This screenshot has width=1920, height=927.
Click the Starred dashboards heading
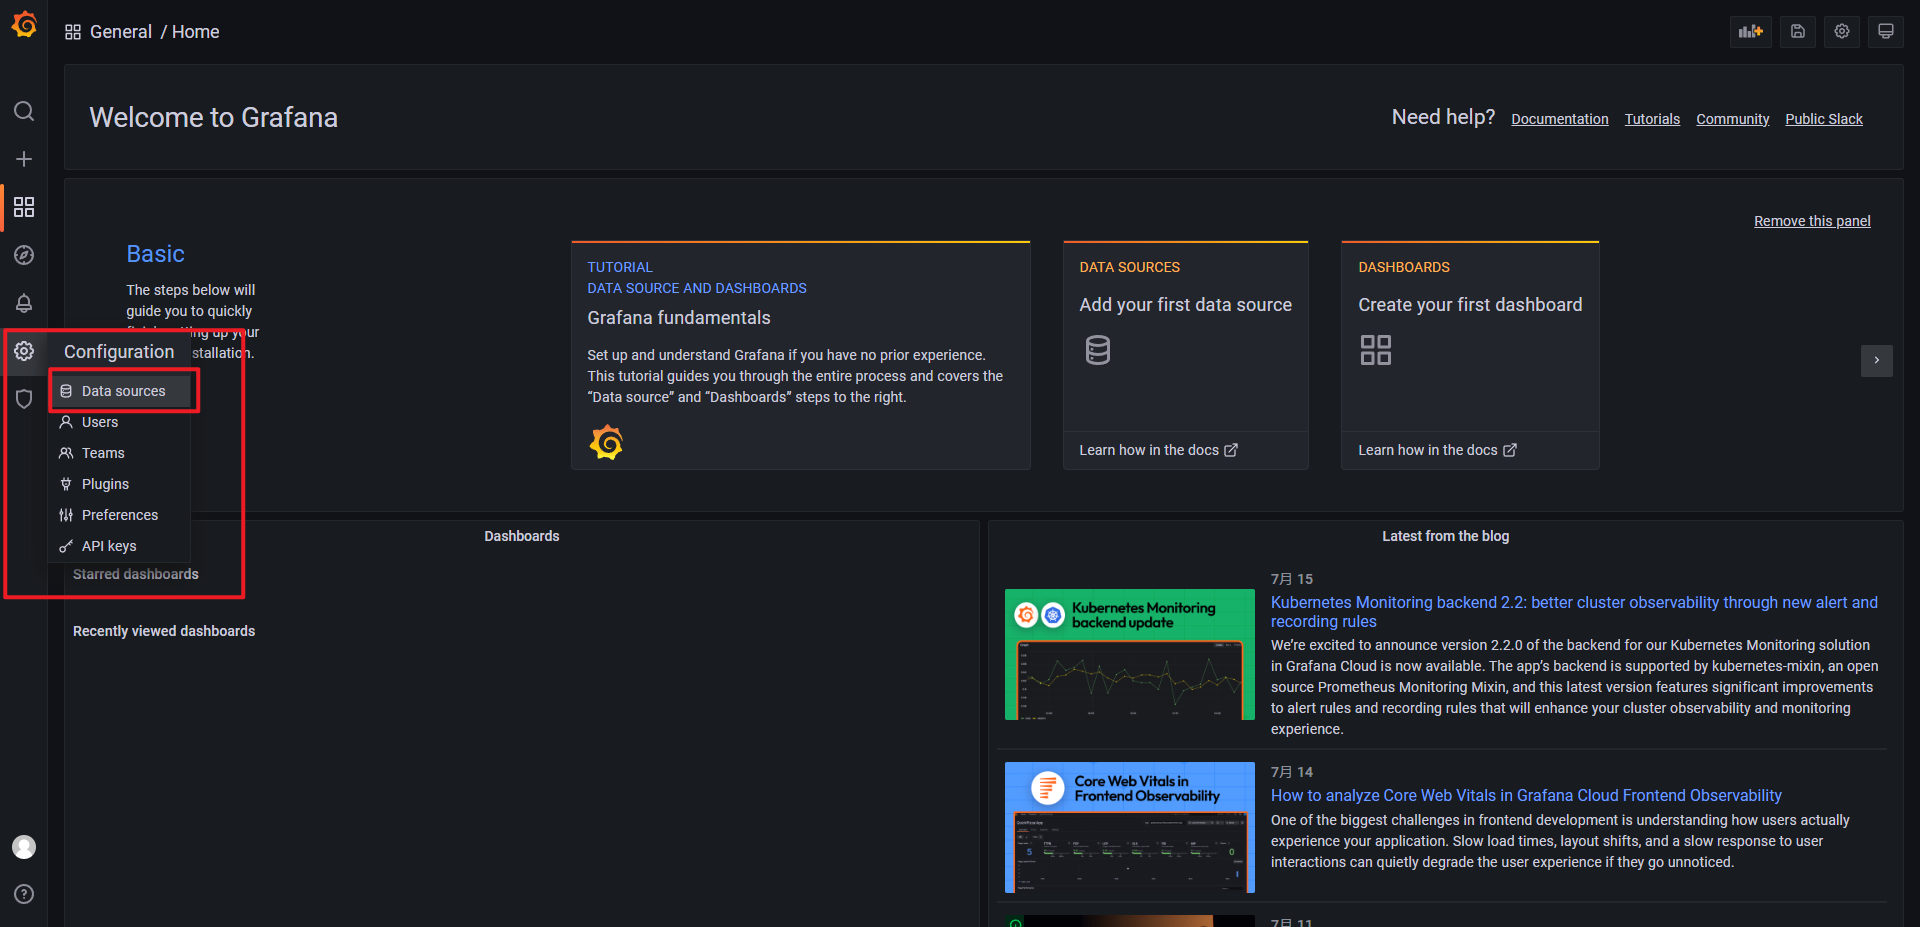(136, 574)
